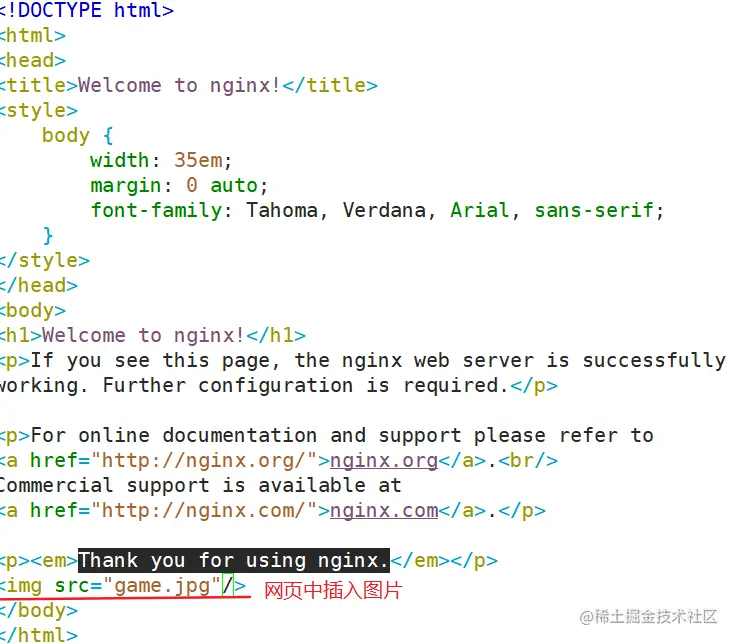Click the word 'Verdana' in font-family
The width and height of the screenshot is (736, 644).
point(384,210)
